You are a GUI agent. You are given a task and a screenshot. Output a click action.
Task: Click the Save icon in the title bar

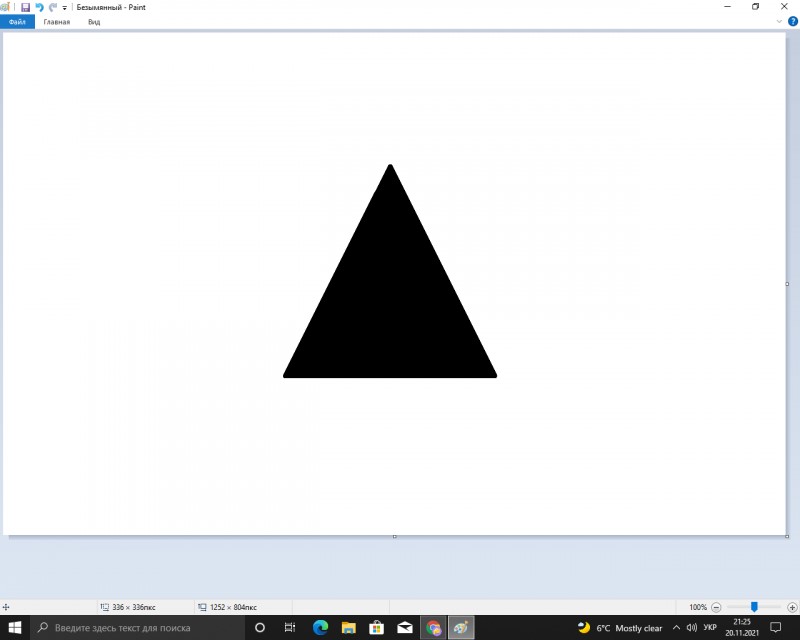point(25,7)
